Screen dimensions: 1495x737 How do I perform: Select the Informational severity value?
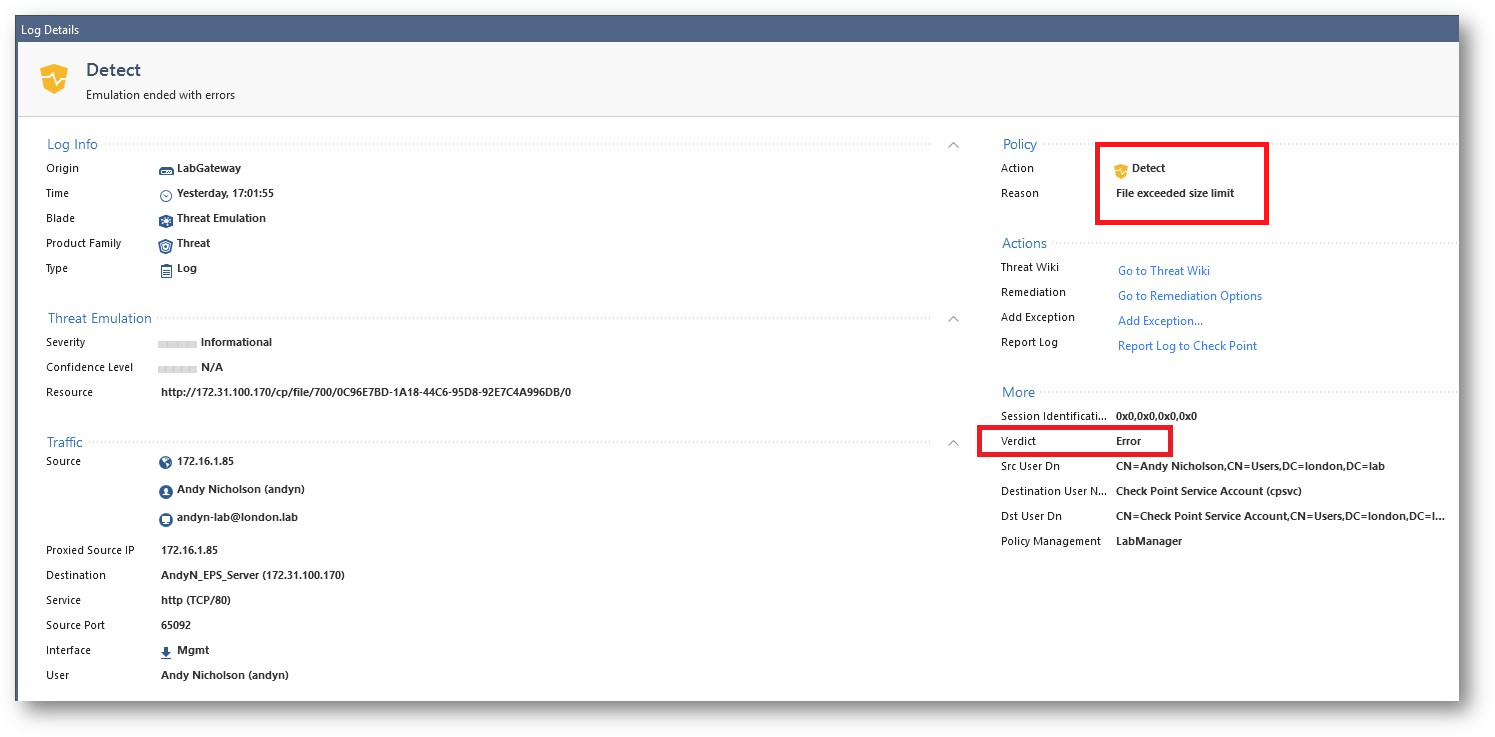236,342
